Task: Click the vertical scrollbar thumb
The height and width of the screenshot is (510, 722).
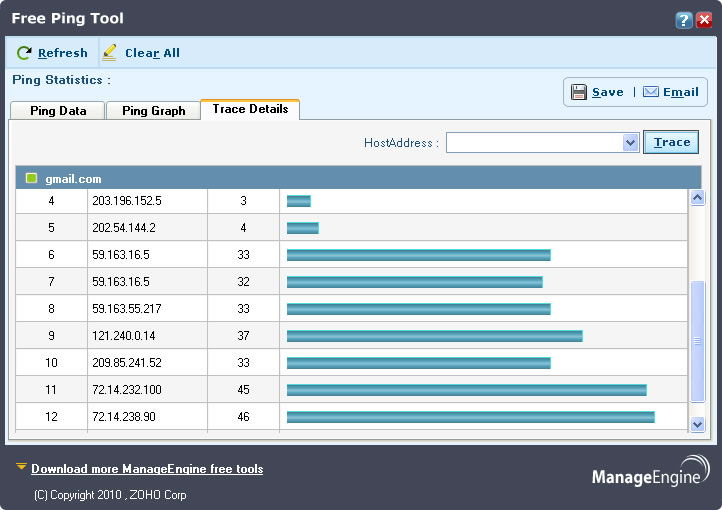Action: [x=698, y=341]
